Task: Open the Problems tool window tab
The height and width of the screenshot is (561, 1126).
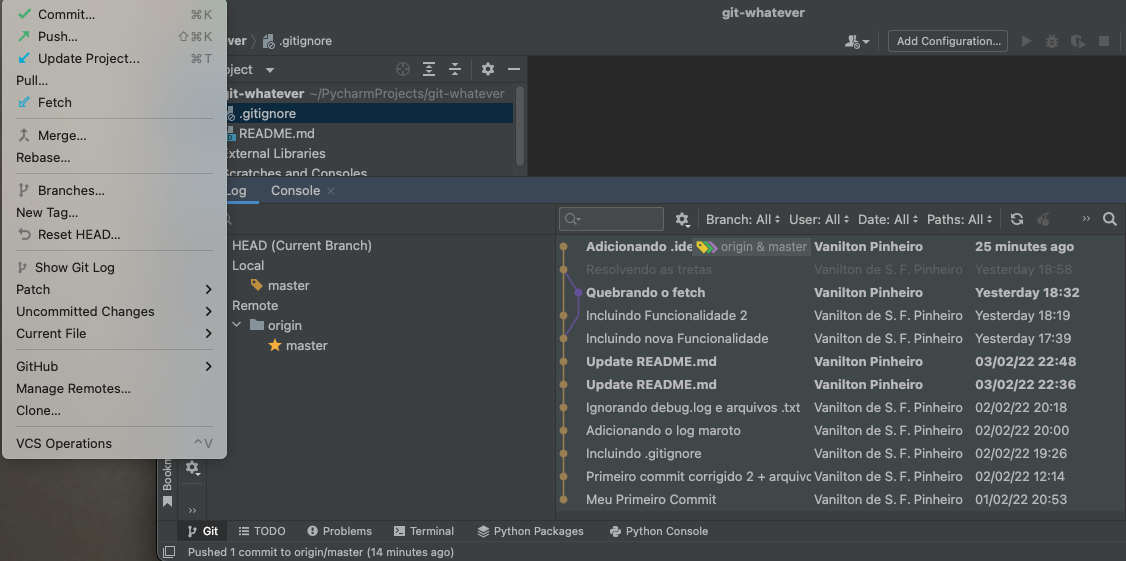Action: [x=339, y=532]
